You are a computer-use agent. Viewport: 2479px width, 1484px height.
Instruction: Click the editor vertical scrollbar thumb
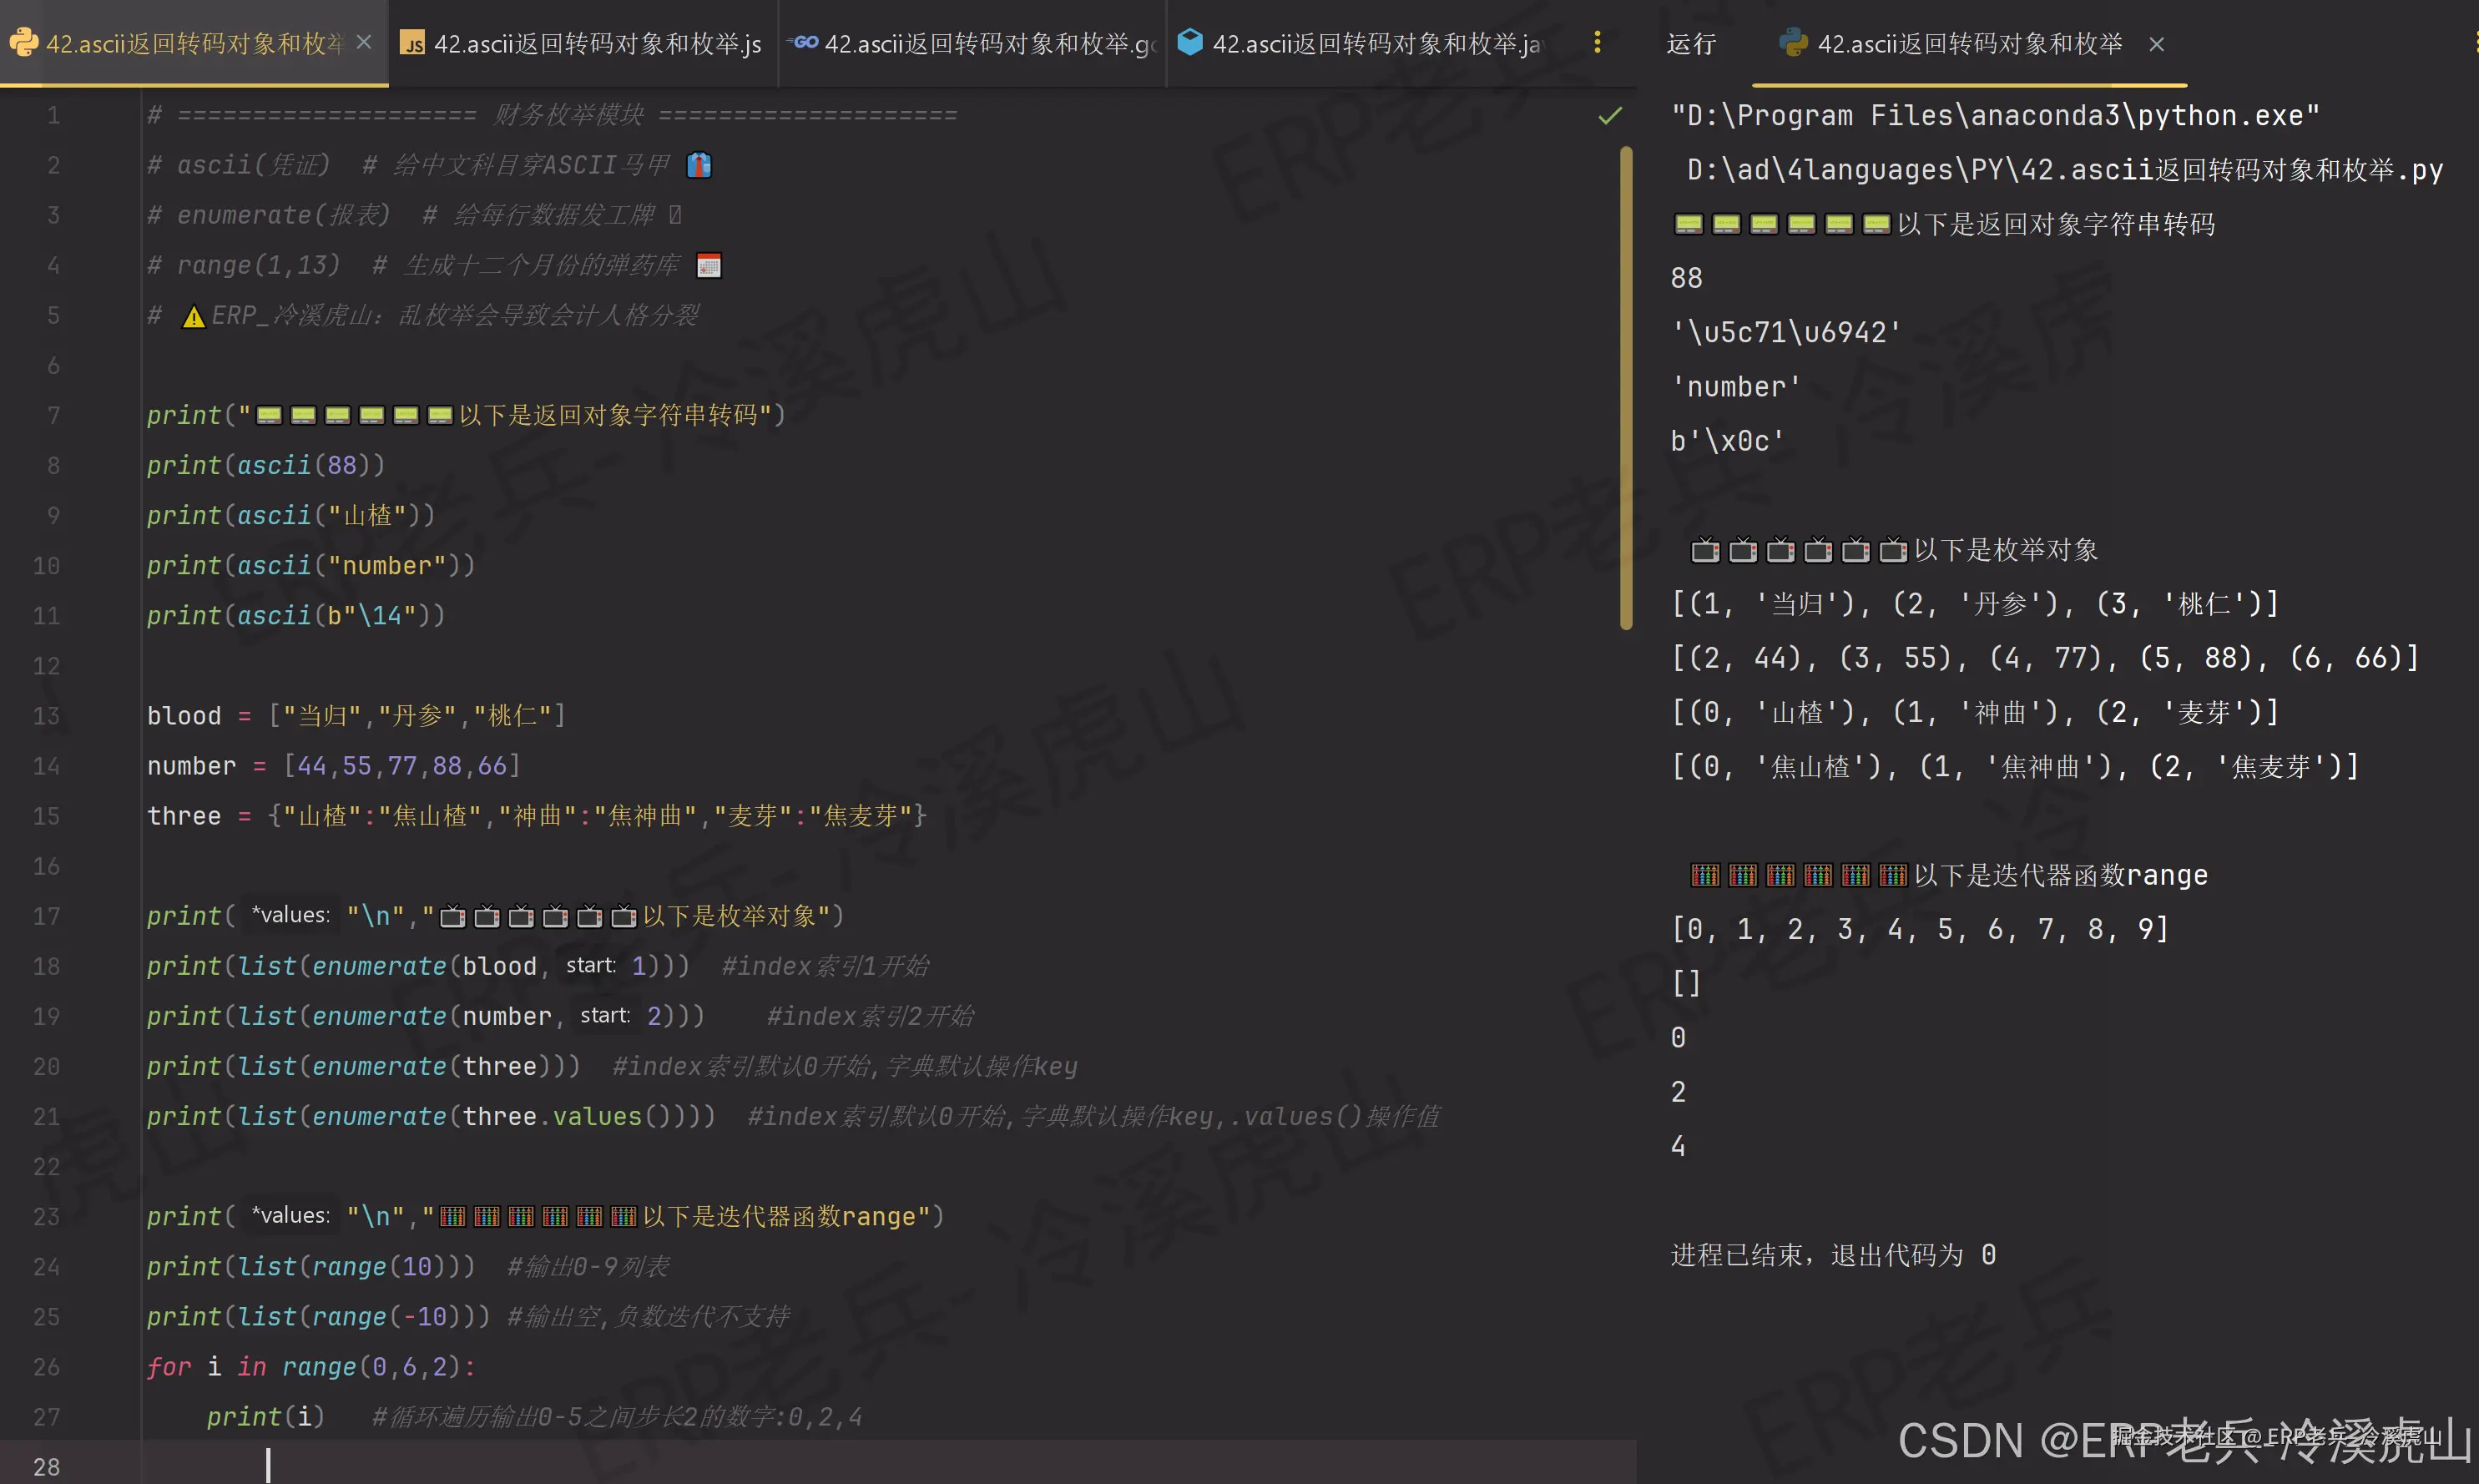pos(1625,388)
